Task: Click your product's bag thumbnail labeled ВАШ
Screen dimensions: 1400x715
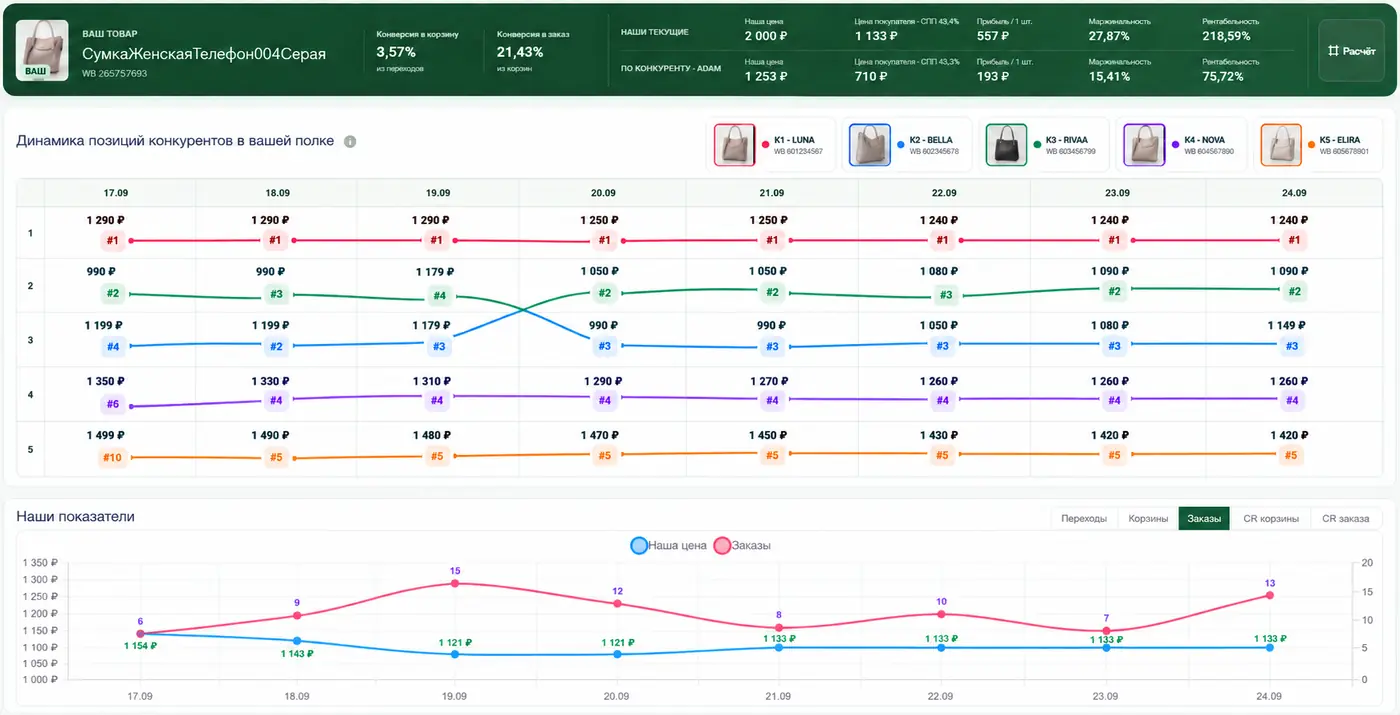Action: tap(42, 50)
